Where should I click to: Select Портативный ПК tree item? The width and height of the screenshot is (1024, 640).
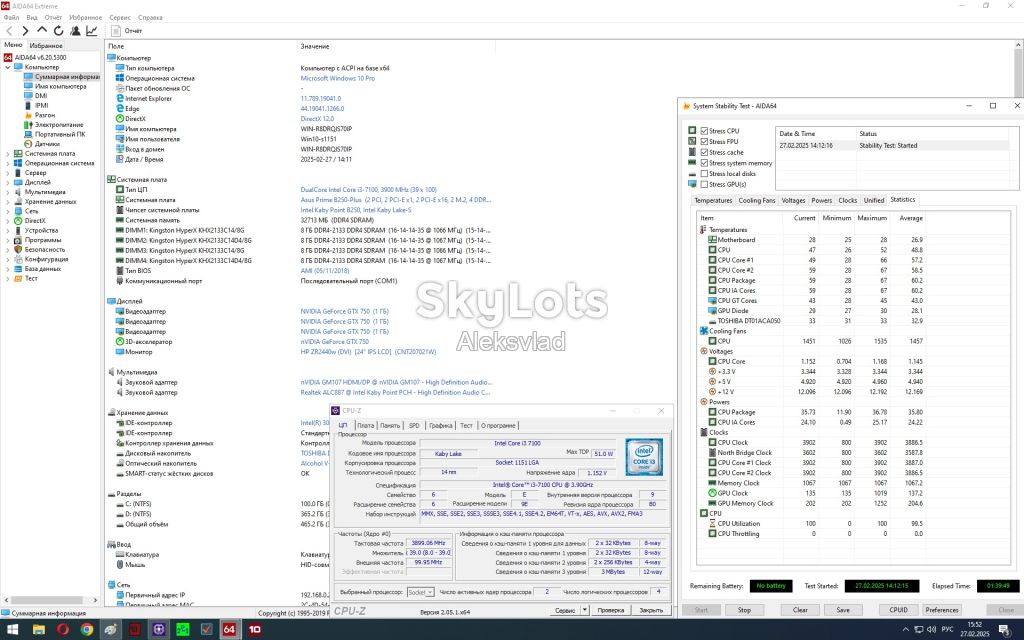tap(60, 134)
